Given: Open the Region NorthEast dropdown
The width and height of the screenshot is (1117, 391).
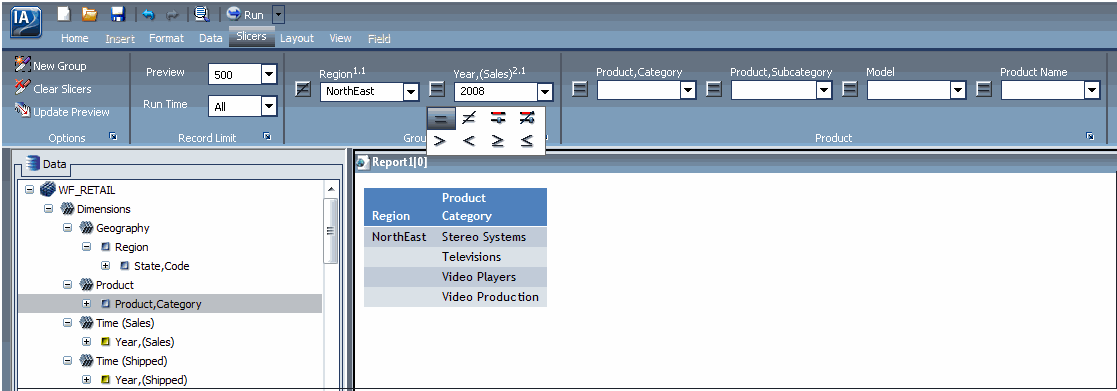Looking at the screenshot, I should [x=410, y=91].
